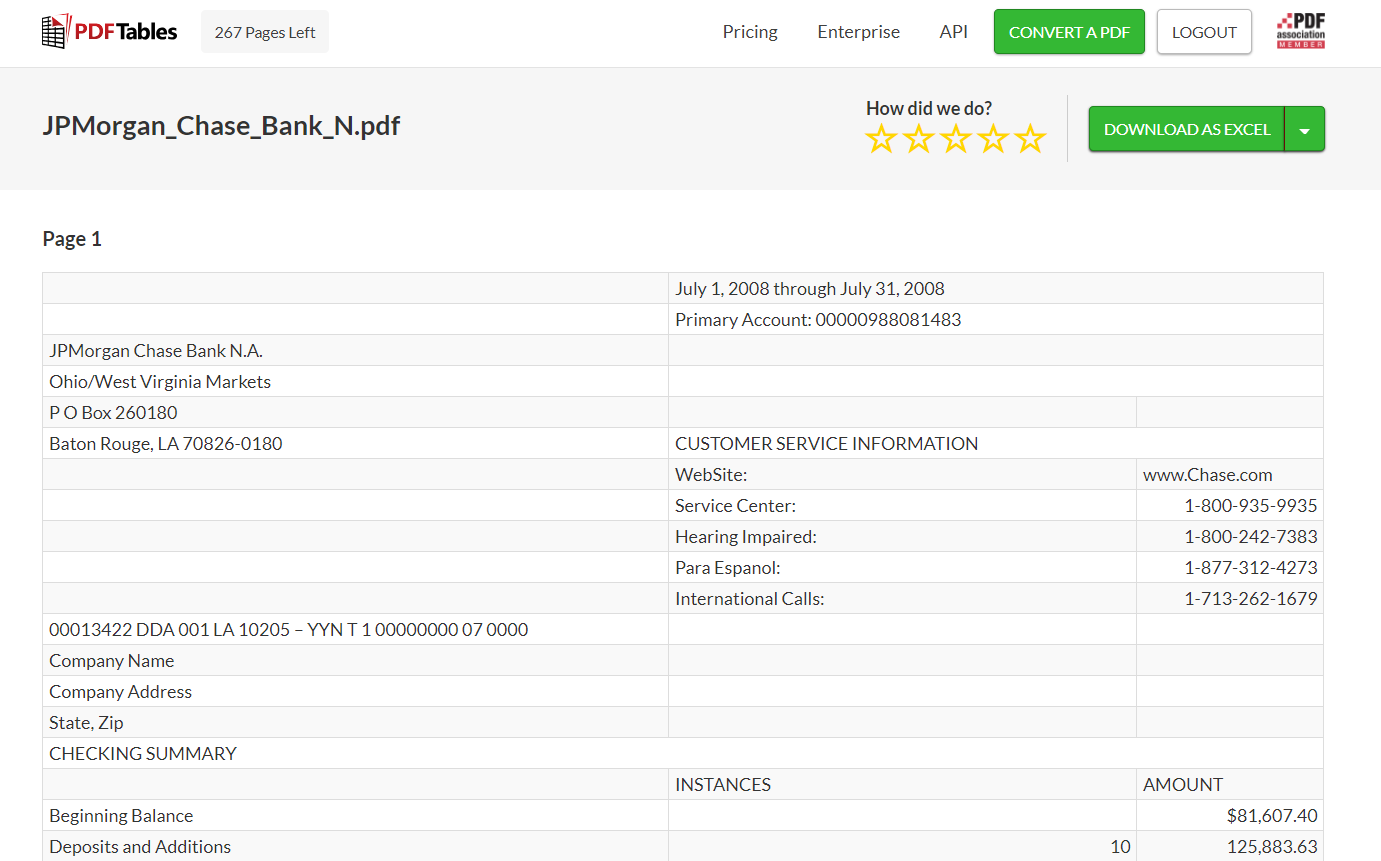
Task: Select the Para Espanol: label cell
Action: pyautogui.click(x=902, y=568)
